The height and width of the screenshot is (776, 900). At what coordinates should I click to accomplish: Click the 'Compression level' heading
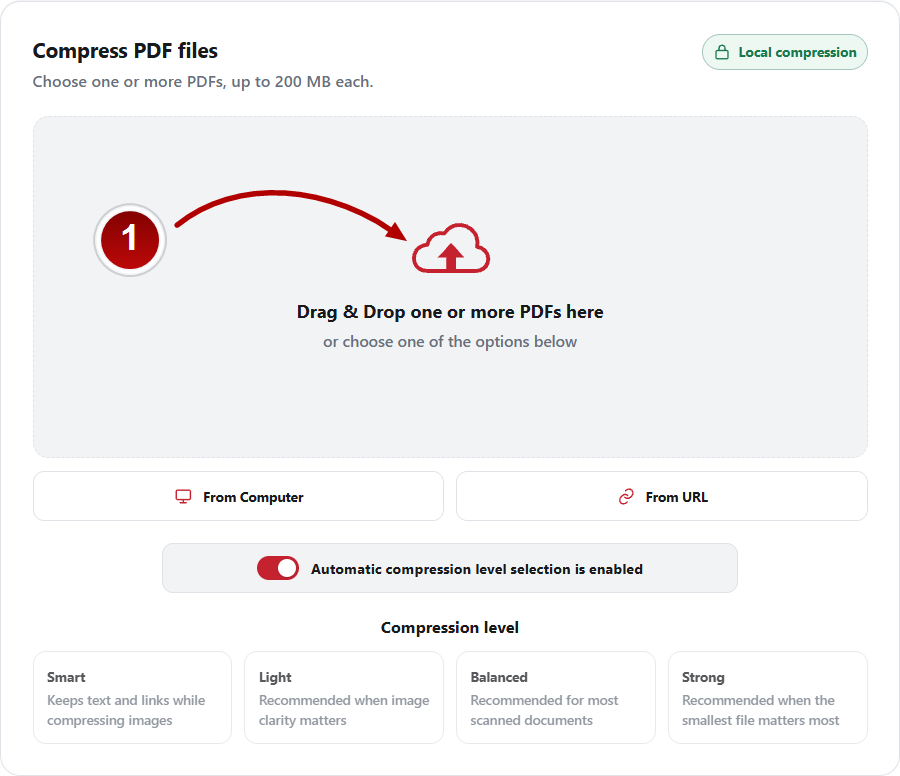450,627
